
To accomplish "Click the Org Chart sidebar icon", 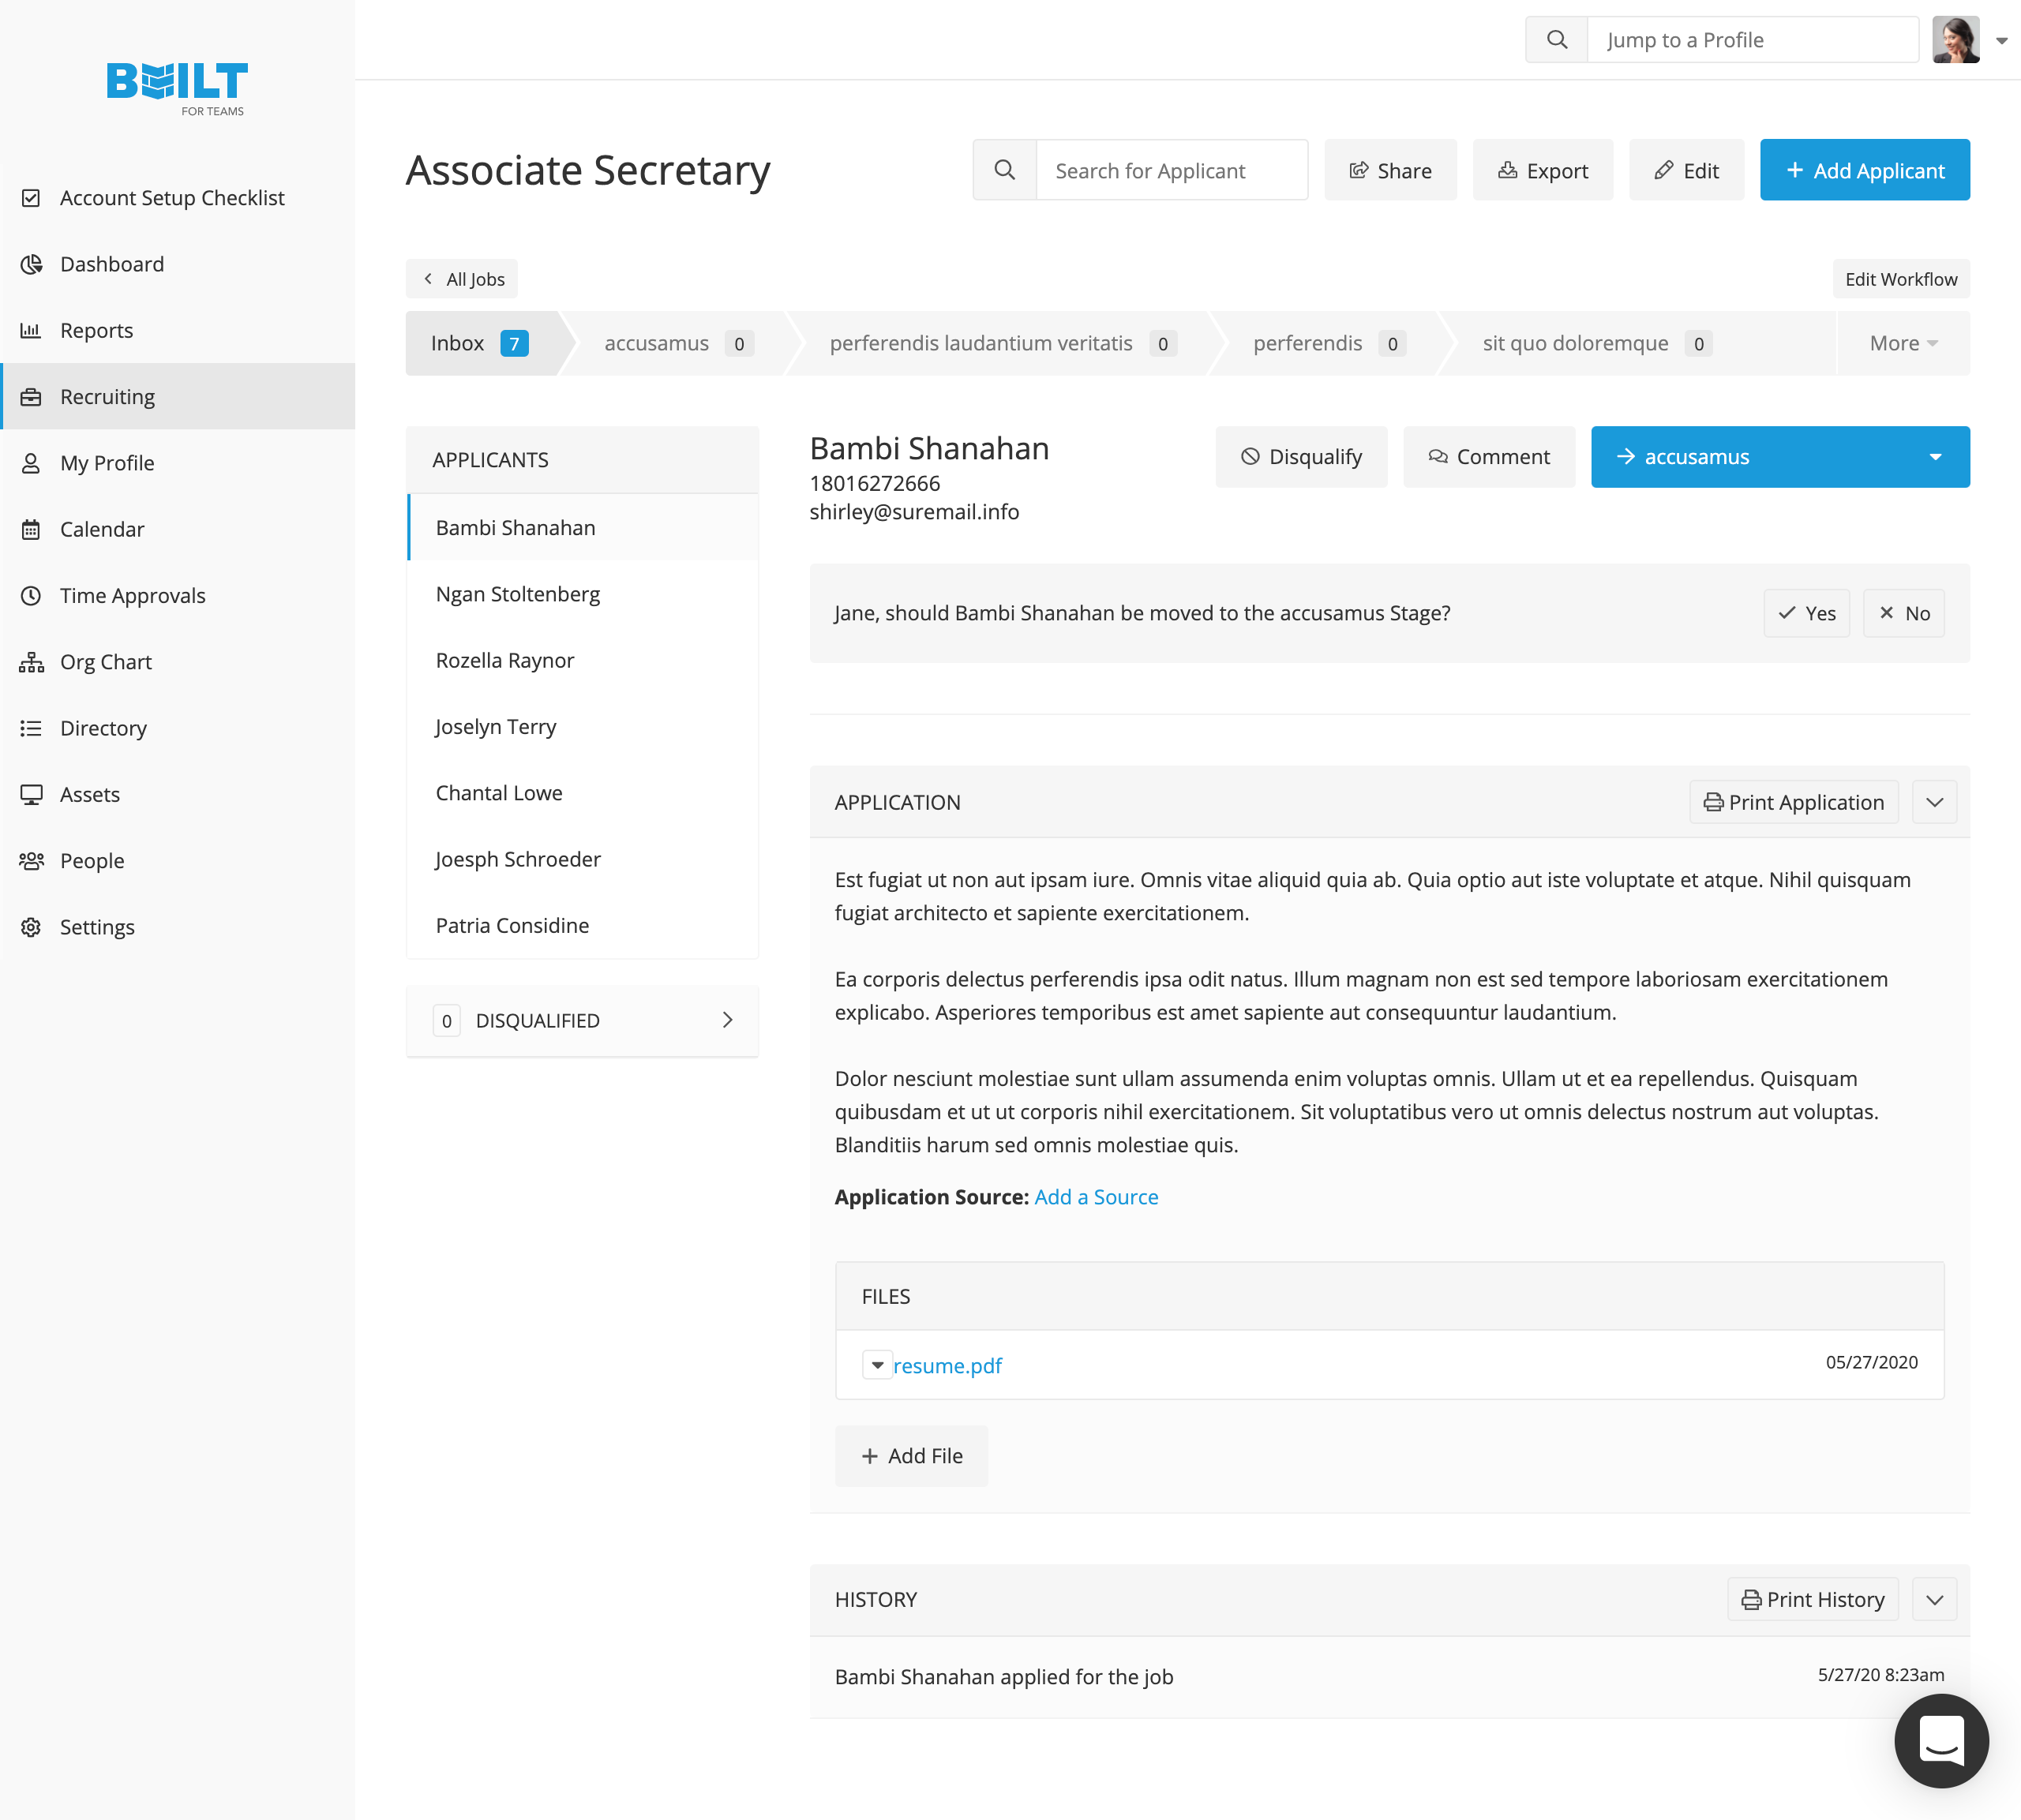I will (x=31, y=662).
